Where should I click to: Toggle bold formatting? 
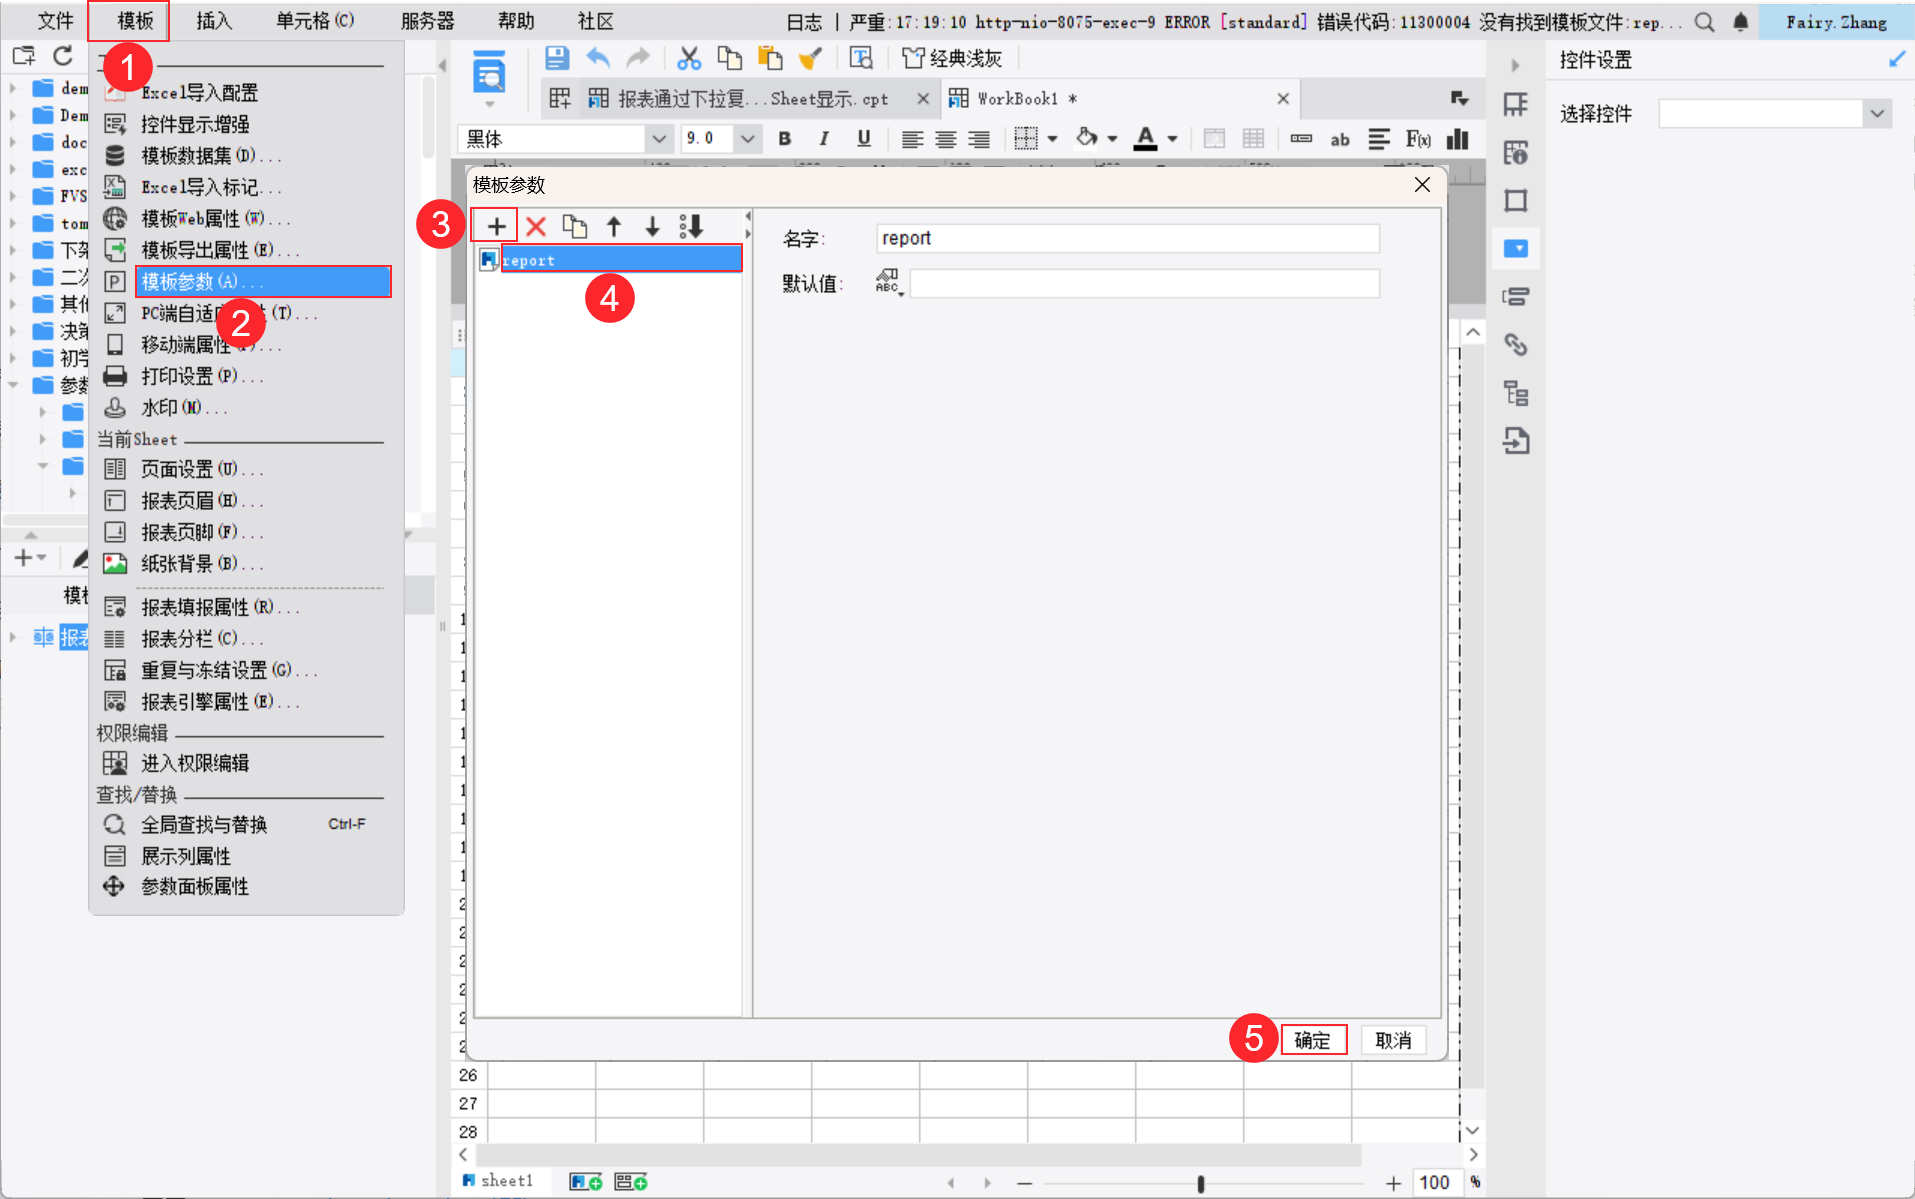click(x=785, y=139)
